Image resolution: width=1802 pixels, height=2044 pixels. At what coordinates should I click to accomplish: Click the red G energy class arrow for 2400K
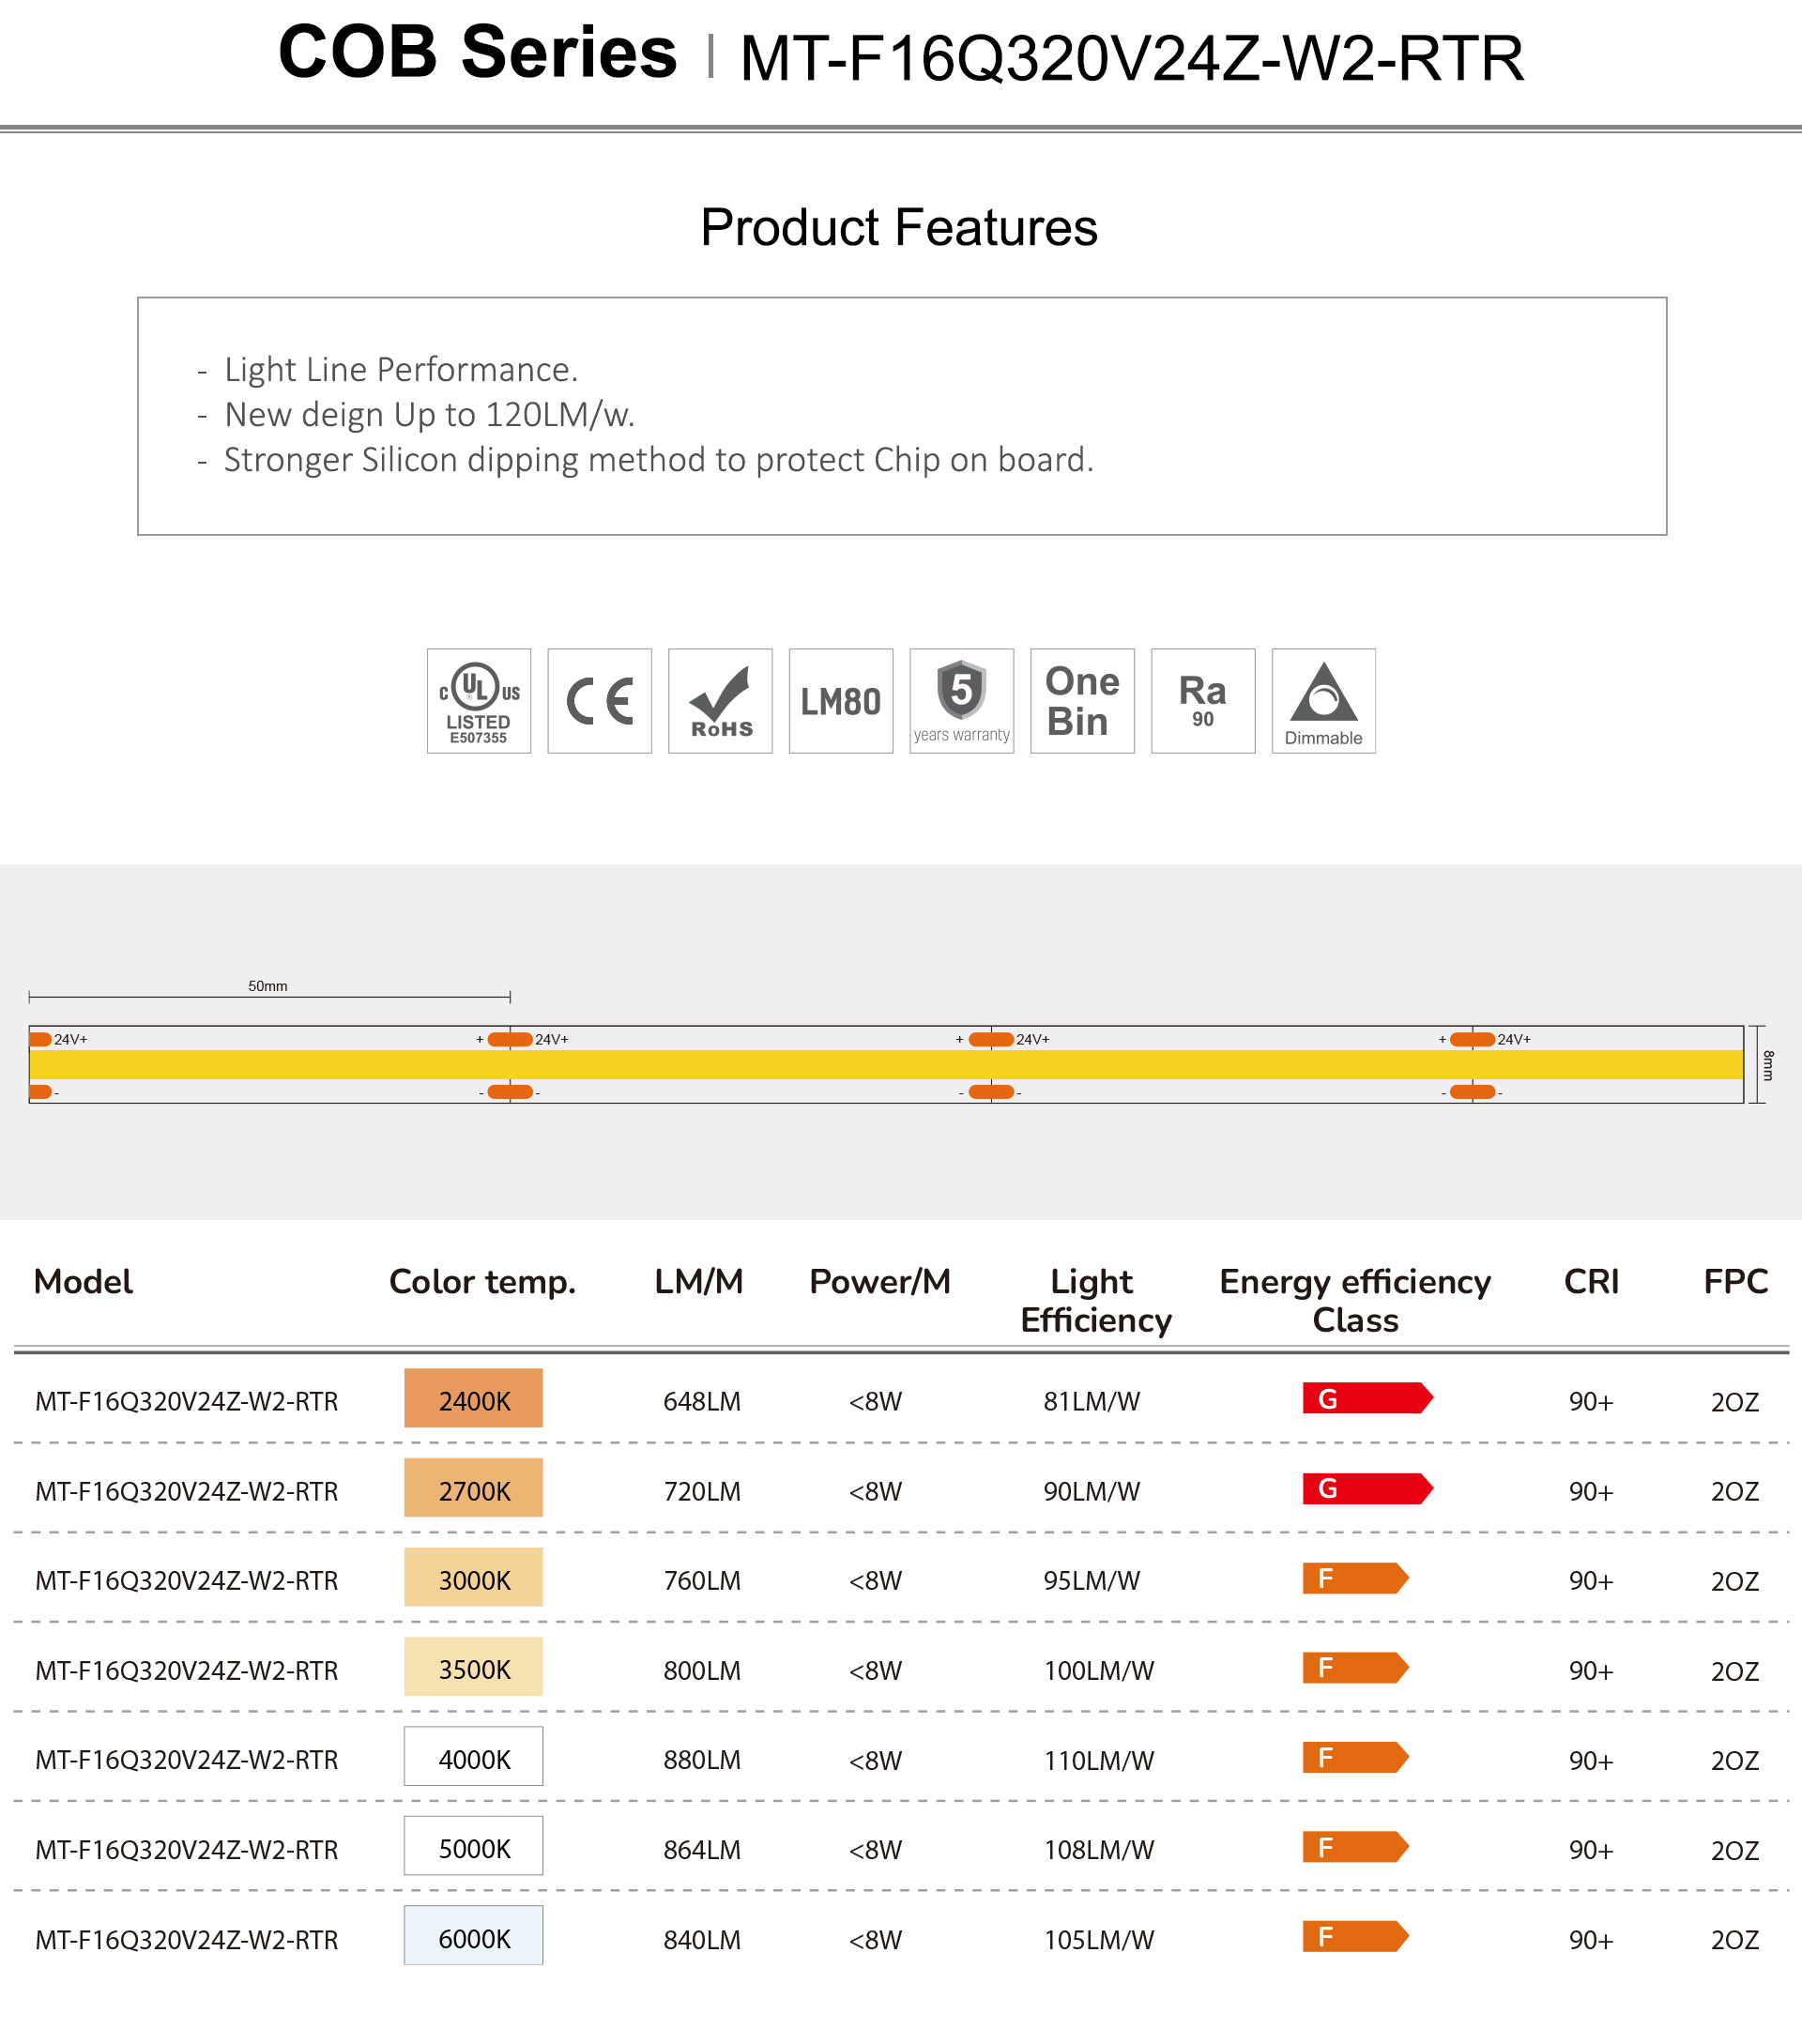[x=1366, y=1398]
